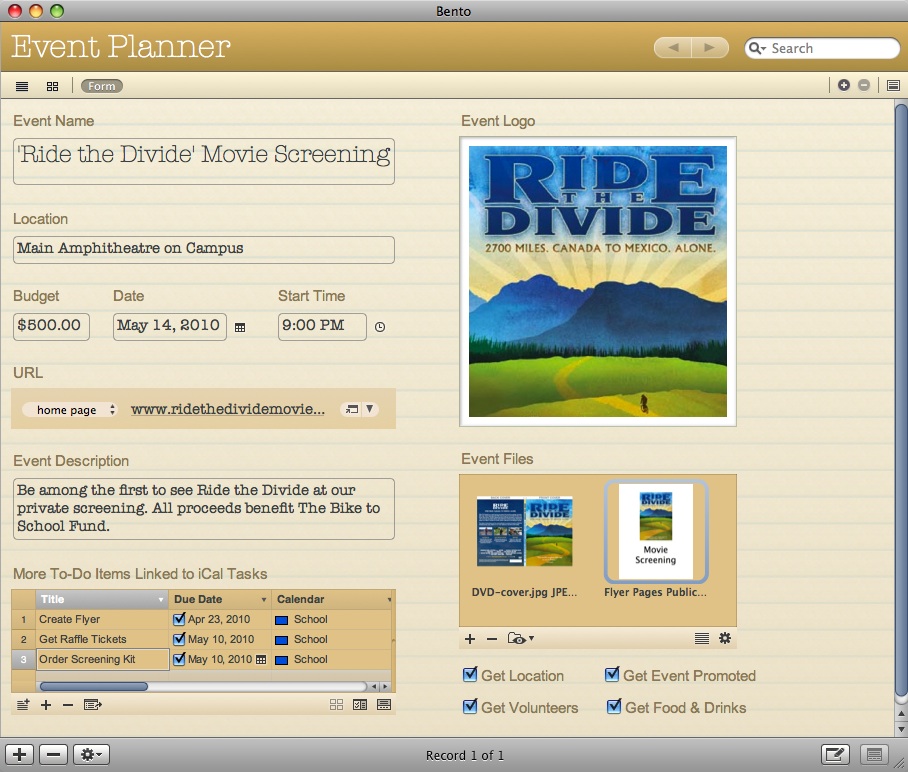Add a file with Event Files plus
The width and height of the screenshot is (908, 772).
(x=470, y=639)
